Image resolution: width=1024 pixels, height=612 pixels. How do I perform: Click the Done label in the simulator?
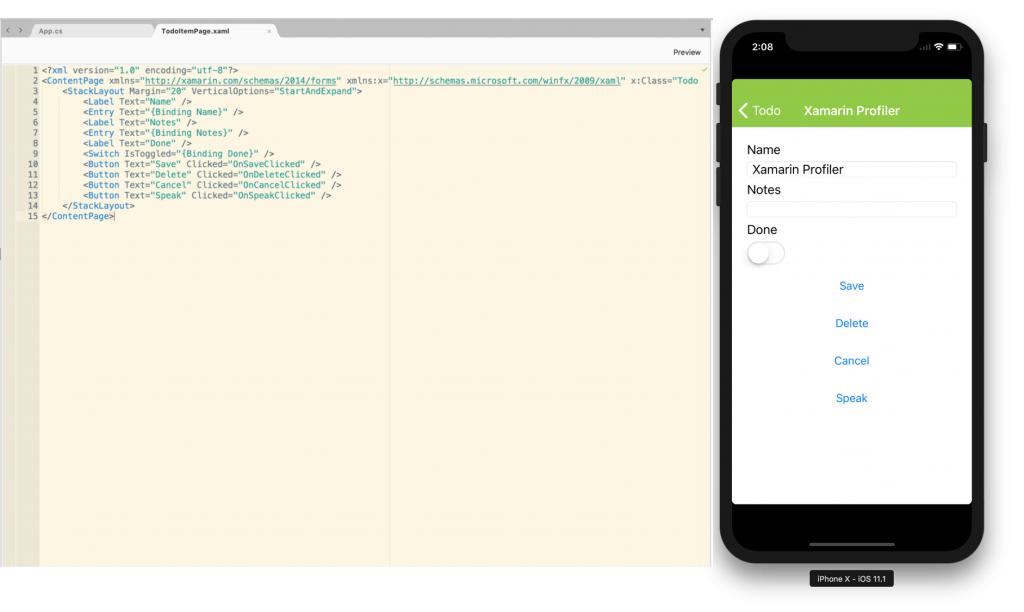(x=761, y=229)
